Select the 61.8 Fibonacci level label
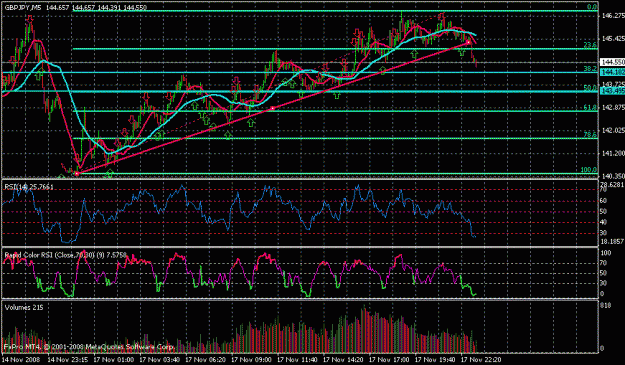 (x=590, y=107)
